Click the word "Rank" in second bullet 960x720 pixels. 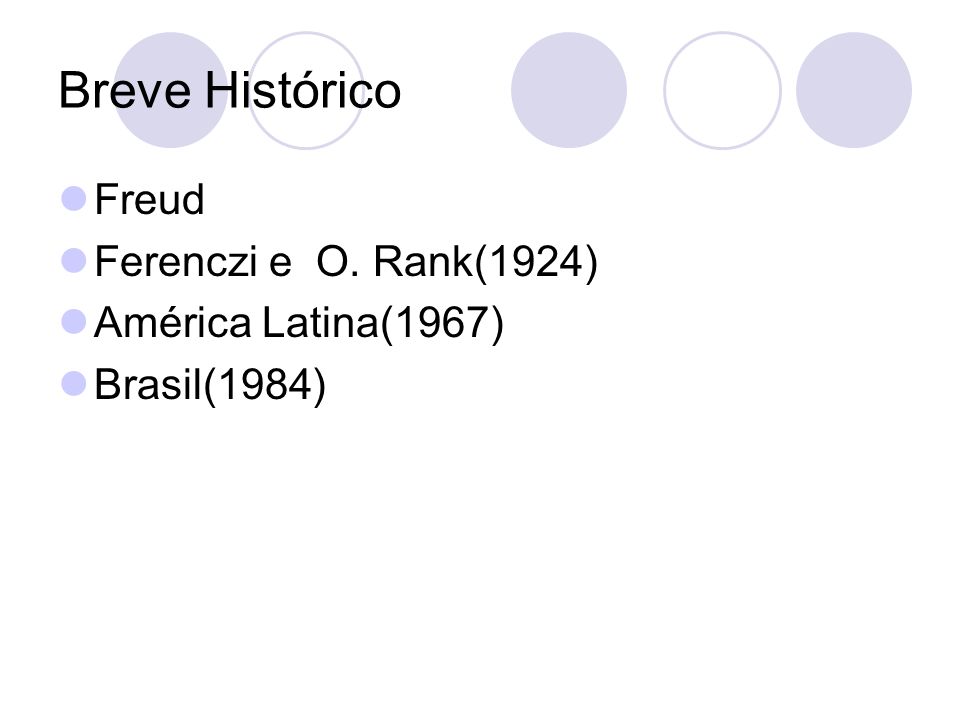pos(424,261)
